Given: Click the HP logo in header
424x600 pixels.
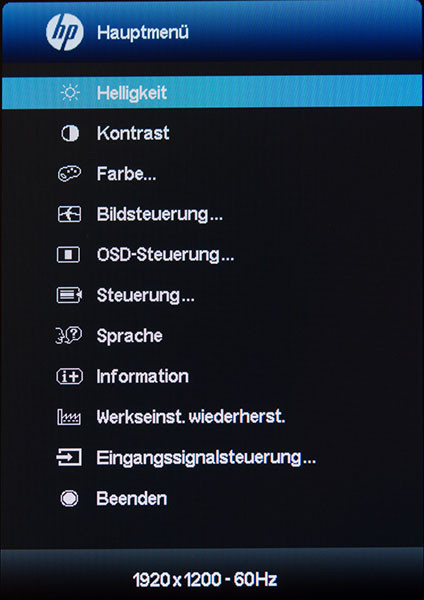Looking at the screenshot, I should pos(65,32).
